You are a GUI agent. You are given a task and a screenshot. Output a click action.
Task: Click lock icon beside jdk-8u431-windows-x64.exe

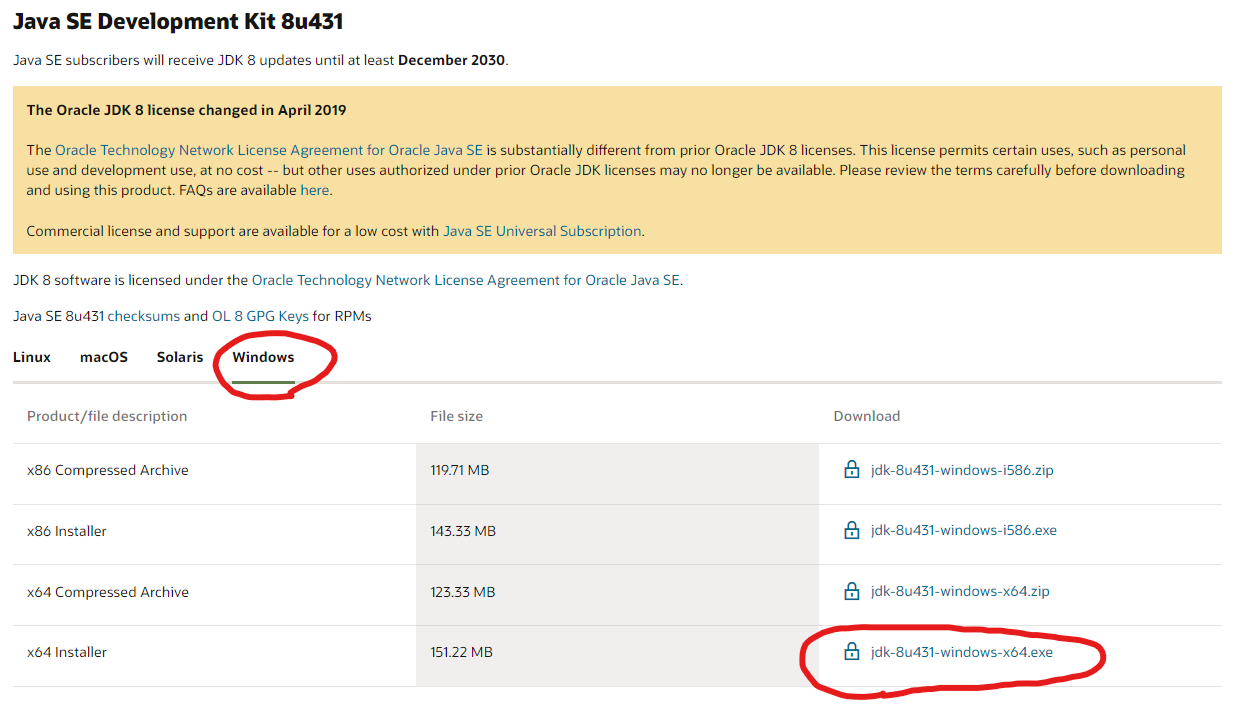(852, 652)
